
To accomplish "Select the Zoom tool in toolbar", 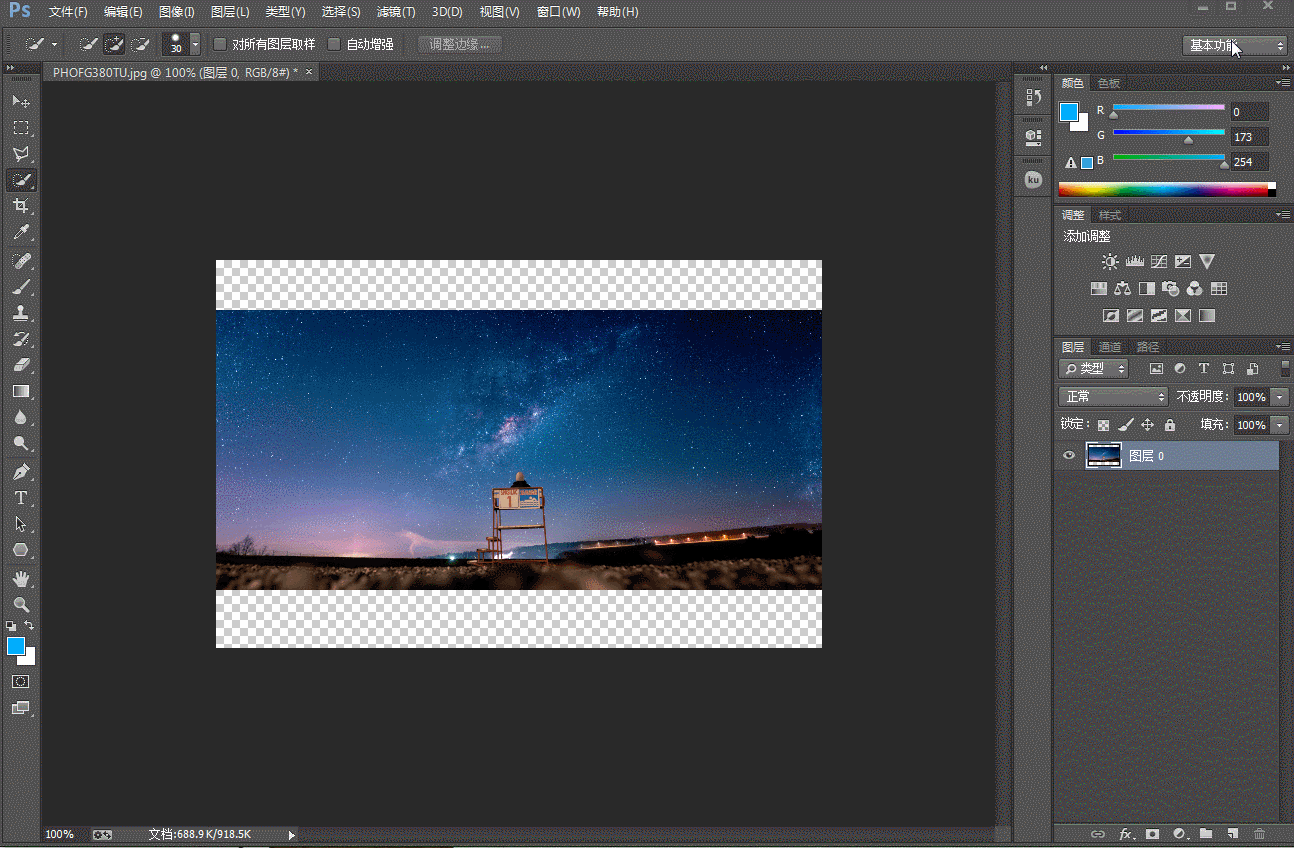I will click(x=20, y=605).
